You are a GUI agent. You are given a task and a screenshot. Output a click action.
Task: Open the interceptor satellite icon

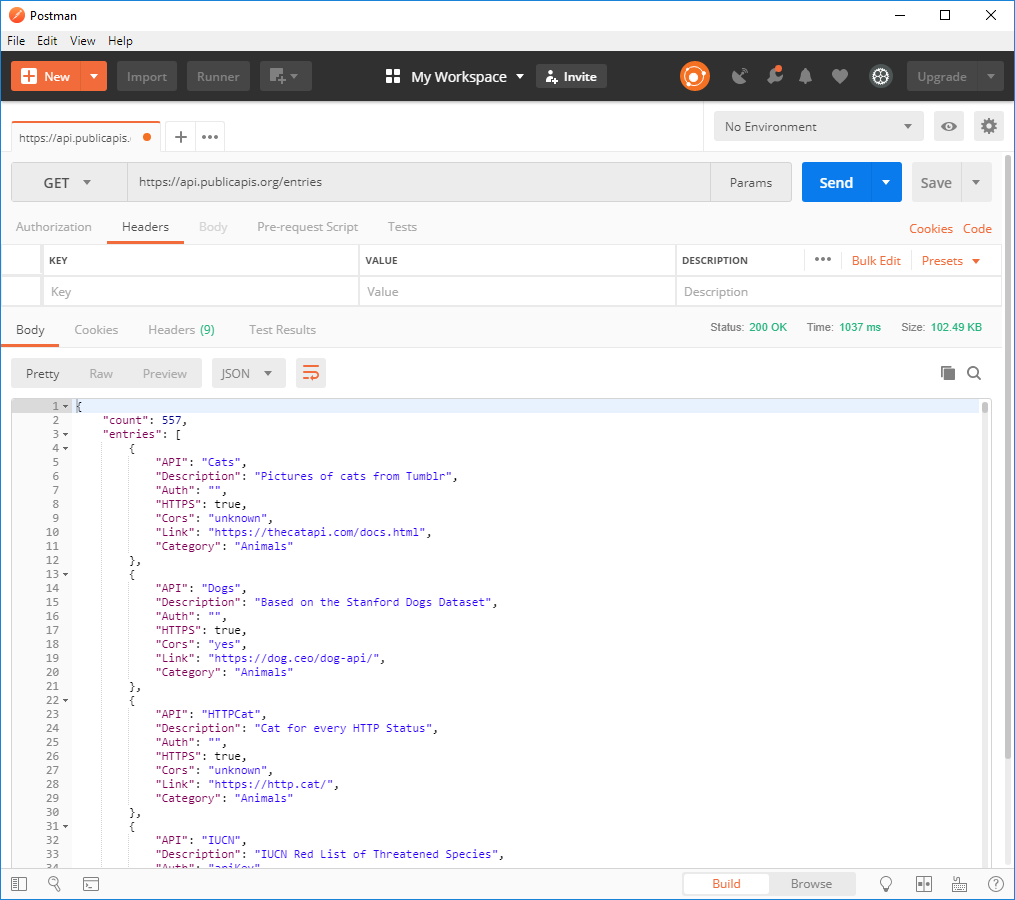(x=740, y=76)
